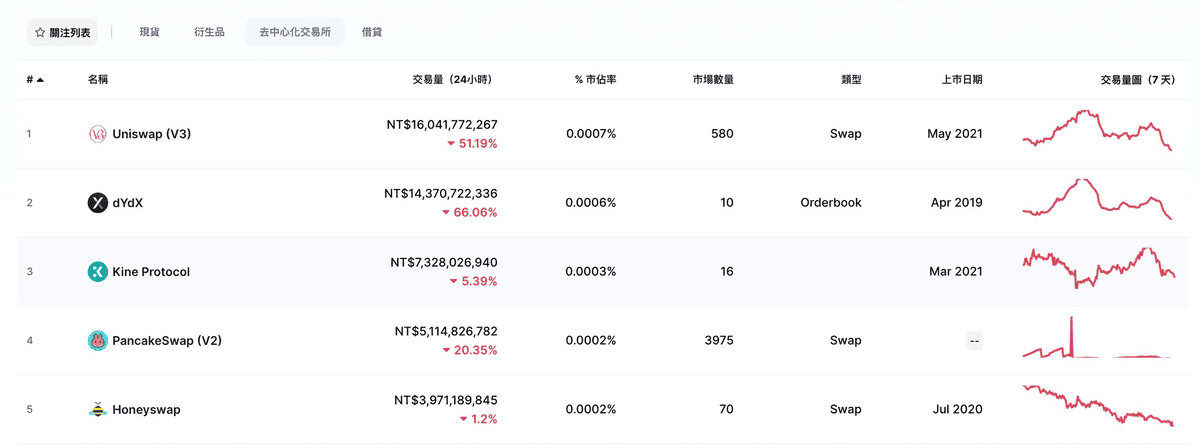Click the dYdX logo icon

point(97,203)
